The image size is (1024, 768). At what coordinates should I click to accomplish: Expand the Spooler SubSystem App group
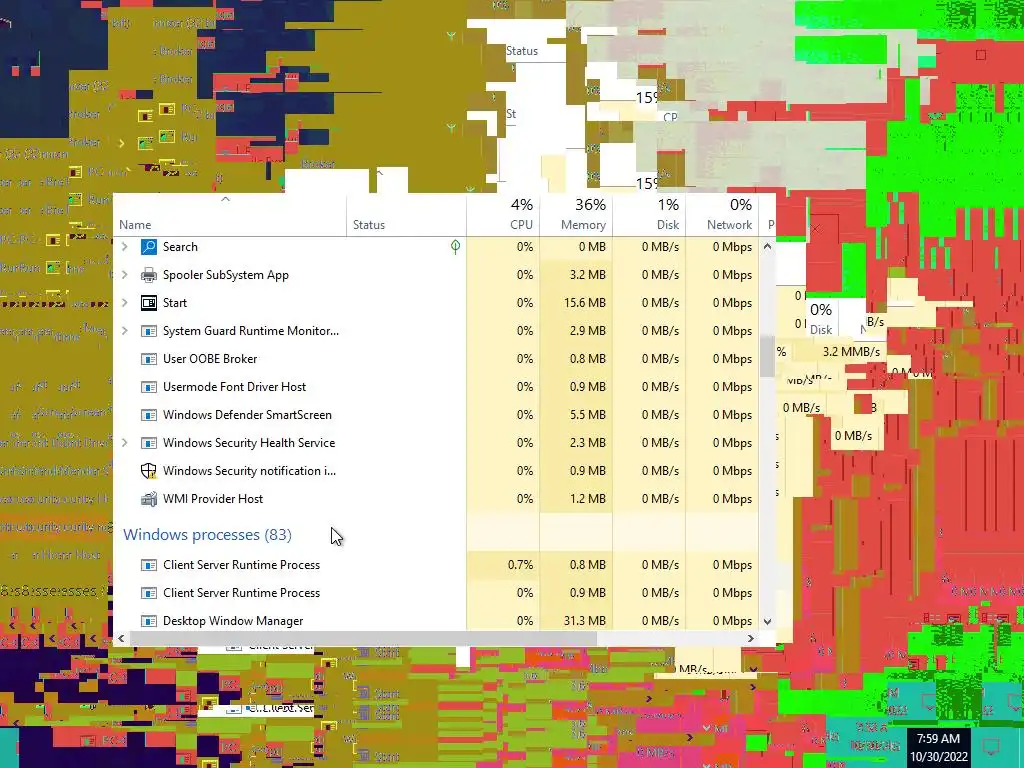[x=125, y=275]
